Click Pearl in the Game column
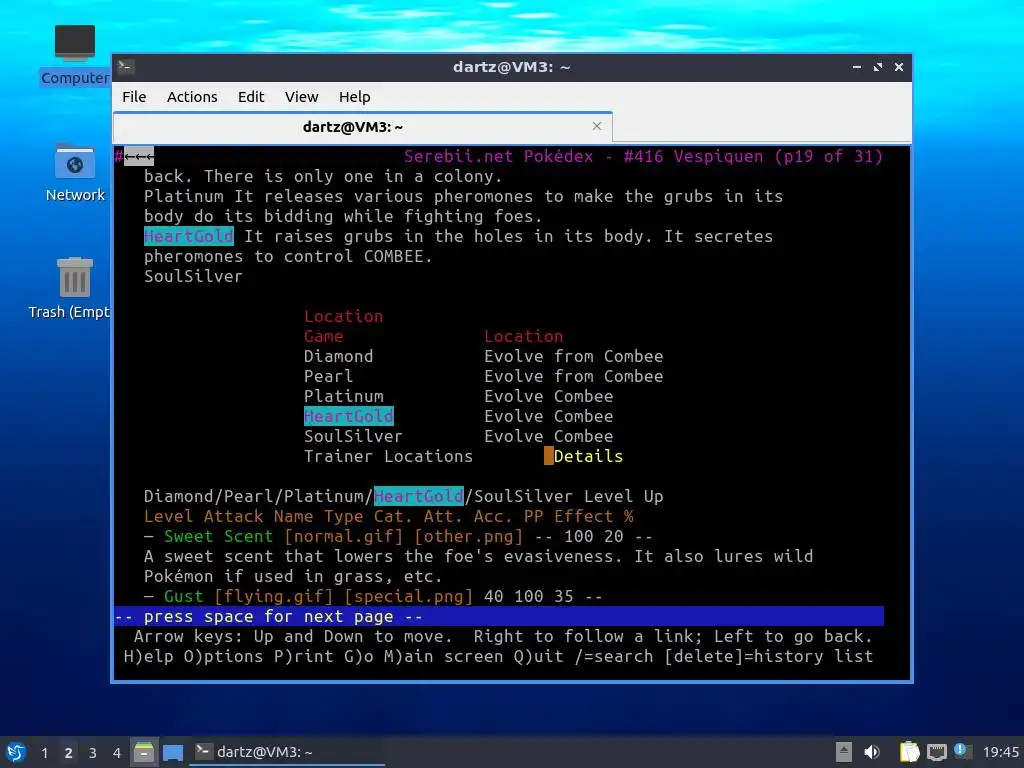 pyautogui.click(x=328, y=376)
